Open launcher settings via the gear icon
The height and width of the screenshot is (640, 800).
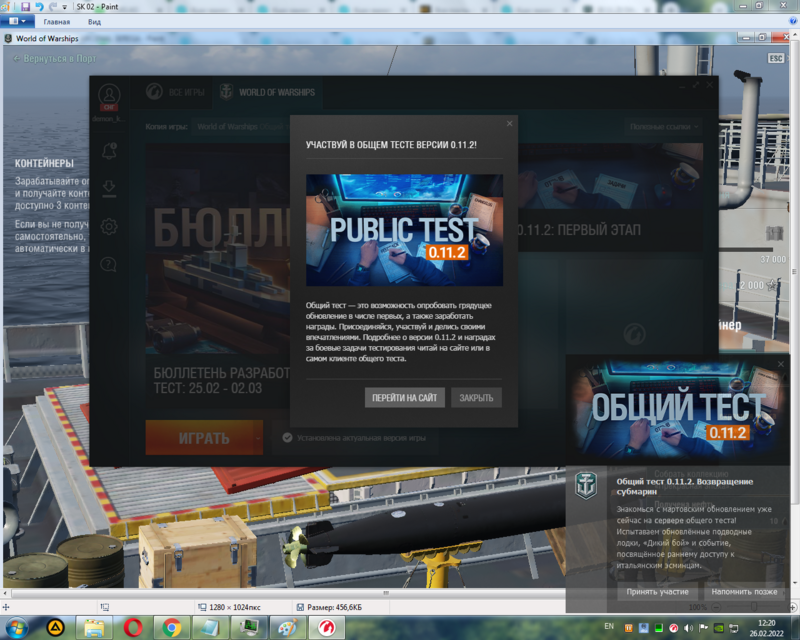[x=109, y=226]
